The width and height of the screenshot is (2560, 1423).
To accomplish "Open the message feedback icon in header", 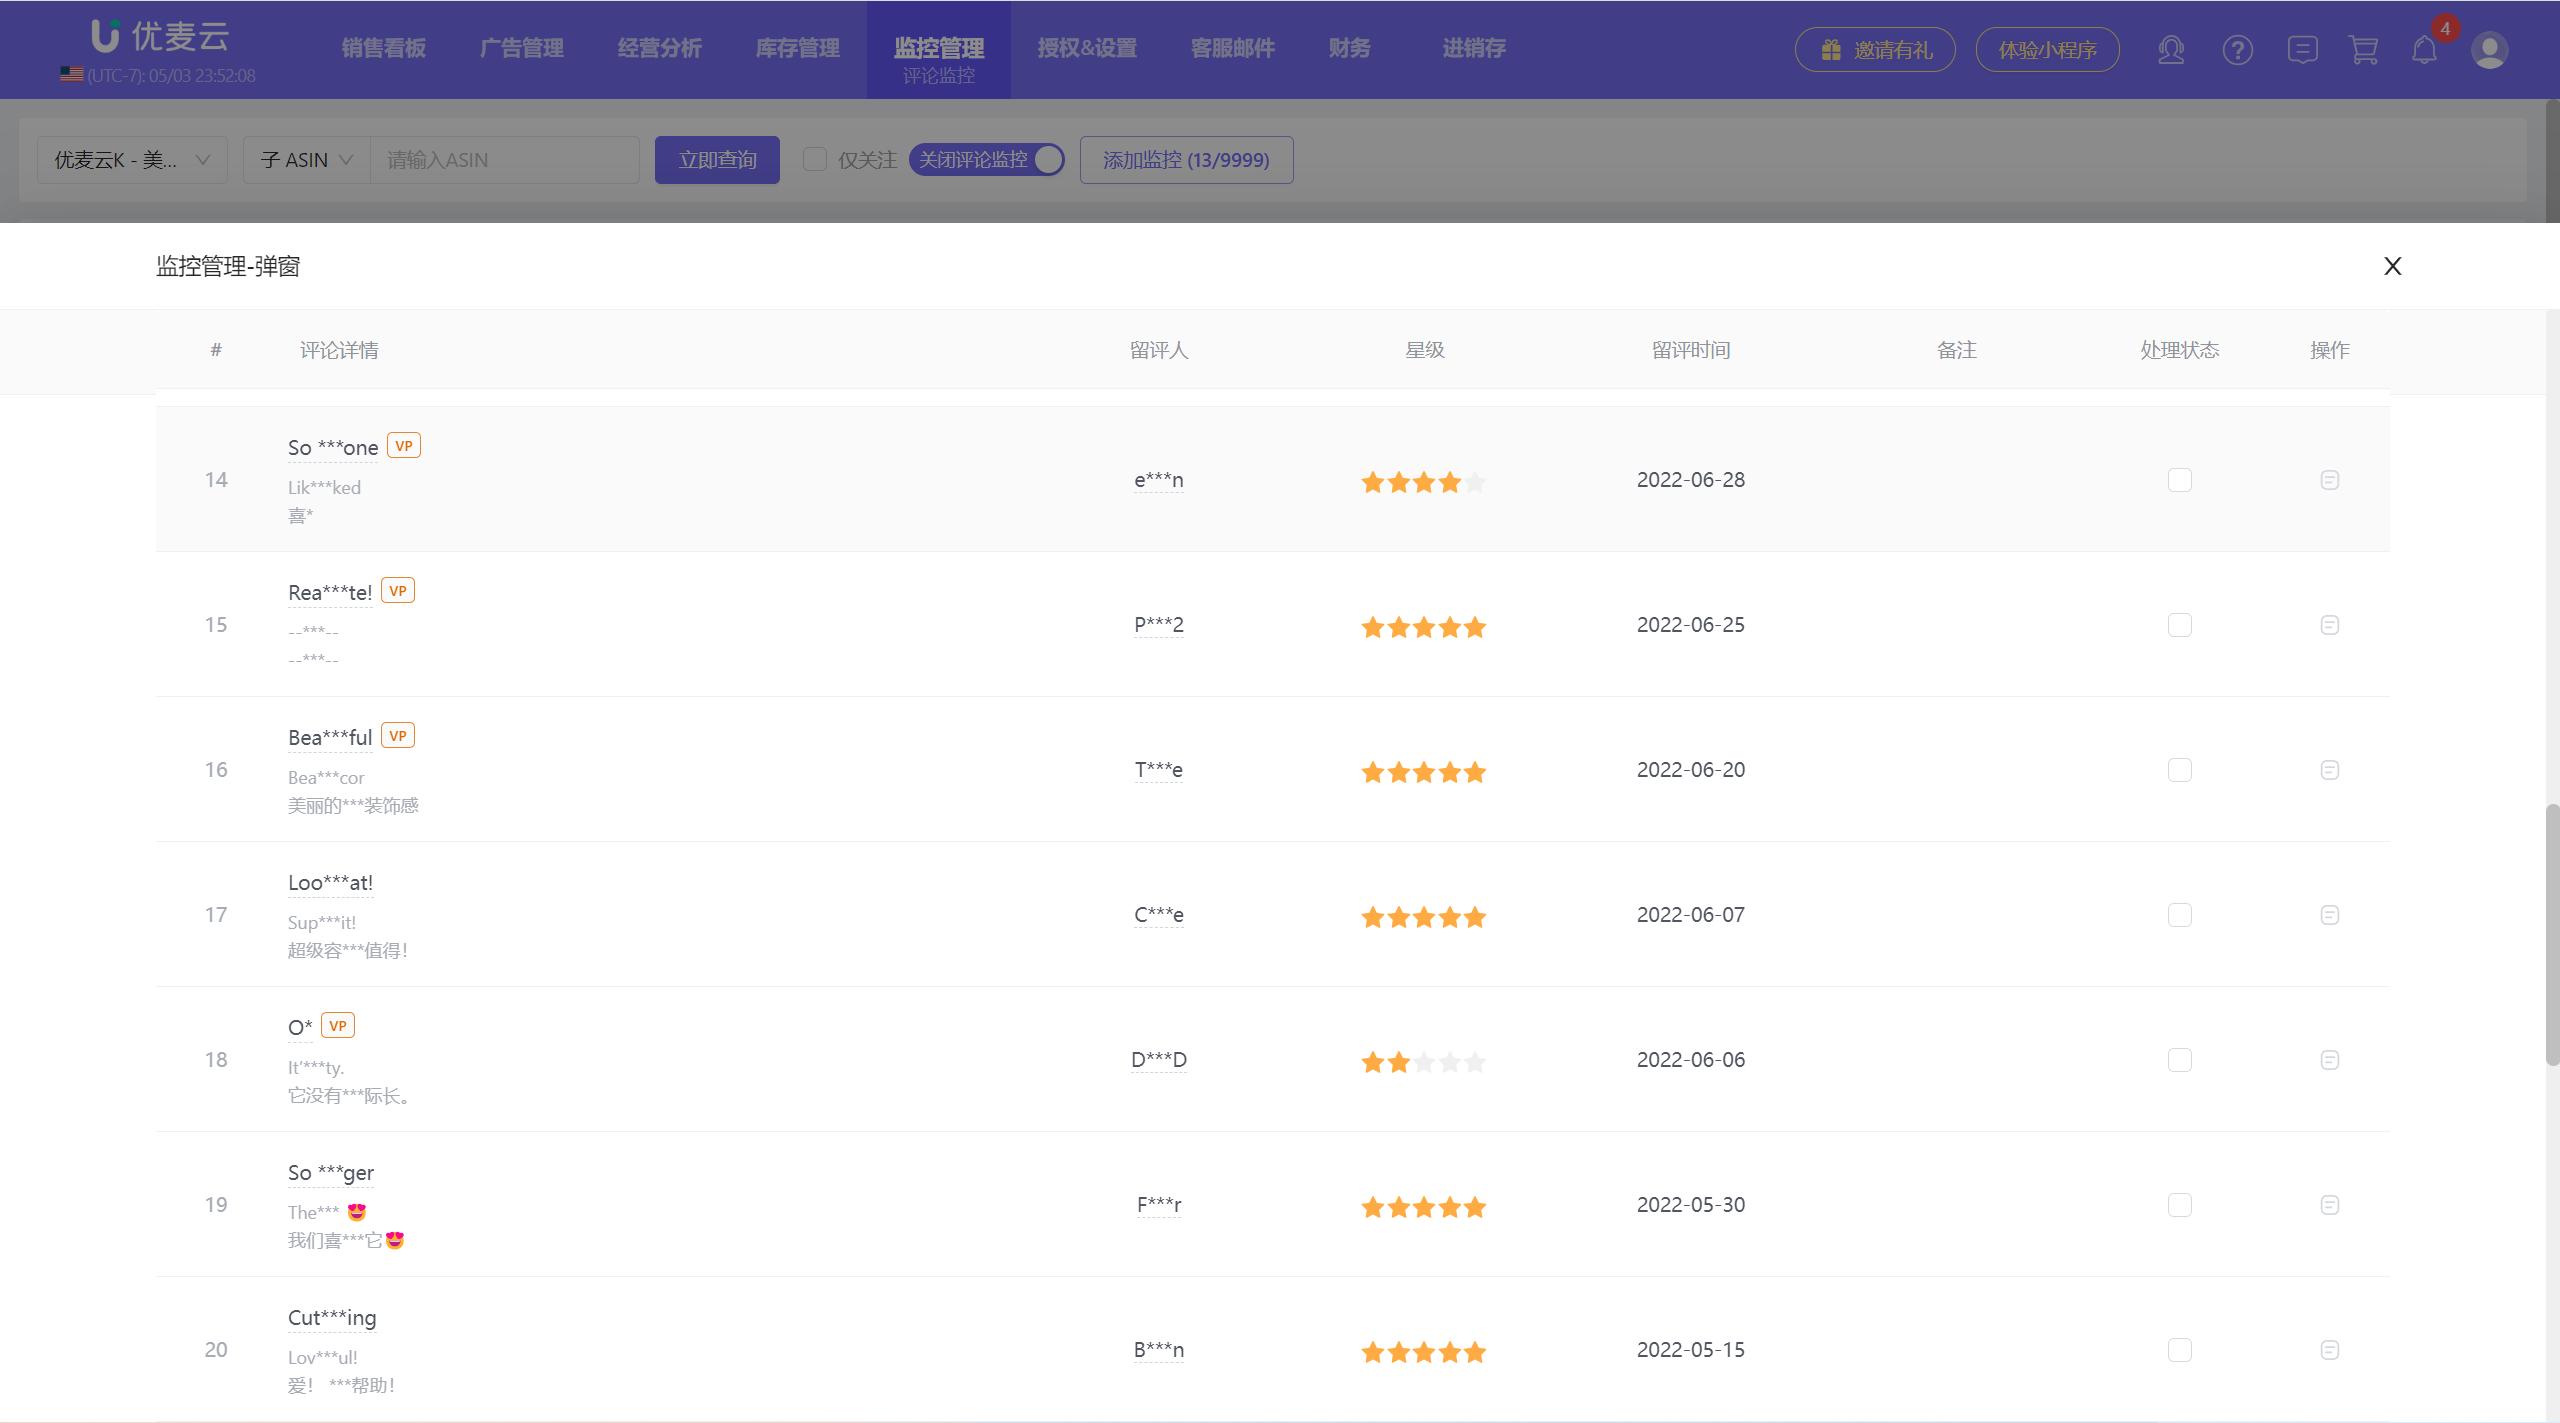I will tap(2302, 50).
